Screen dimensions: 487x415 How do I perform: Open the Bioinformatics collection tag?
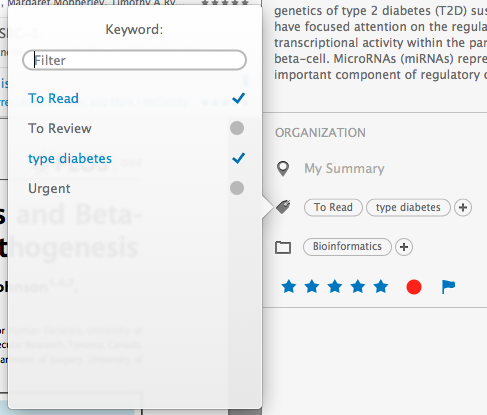(x=347, y=247)
